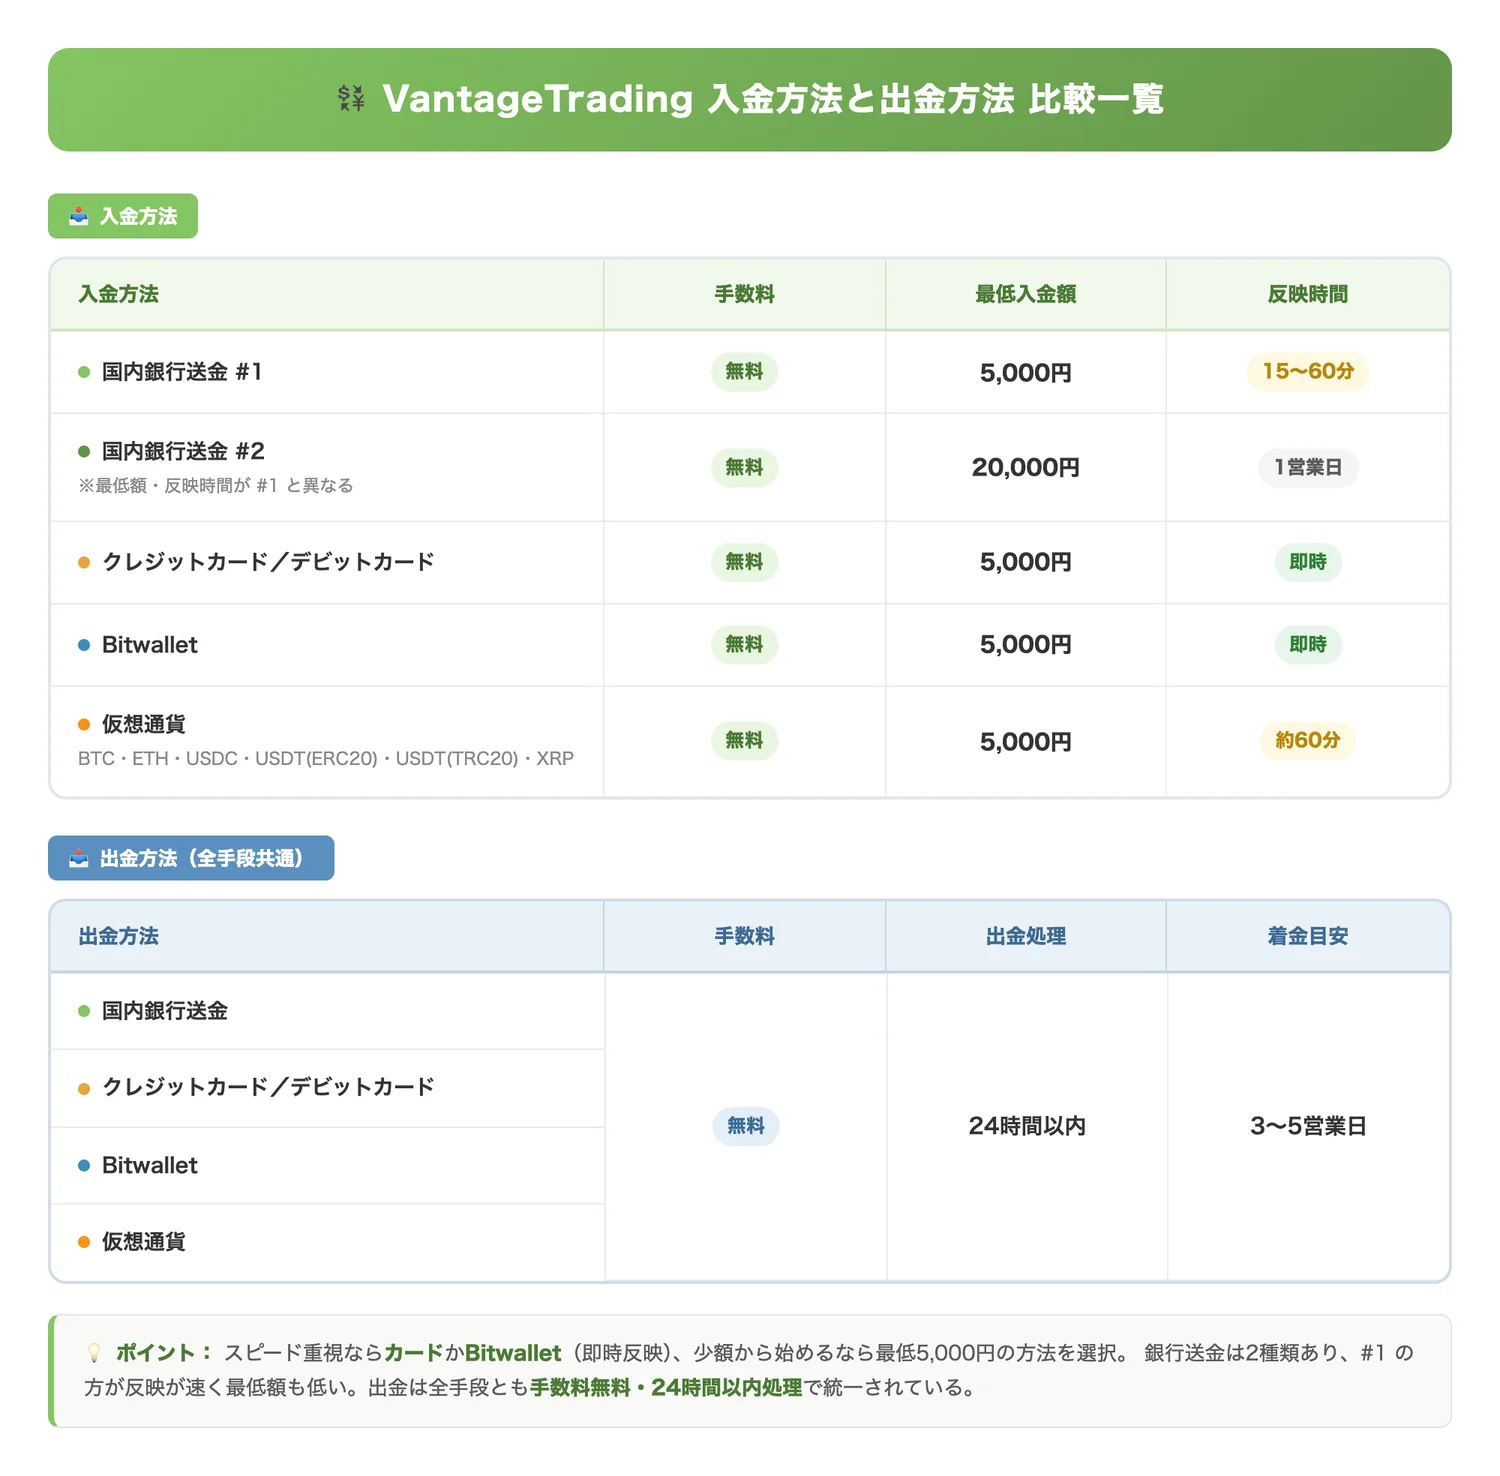Click the 国内銀行送金 #2 row label
The height and width of the screenshot is (1476, 1500).
[183, 451]
